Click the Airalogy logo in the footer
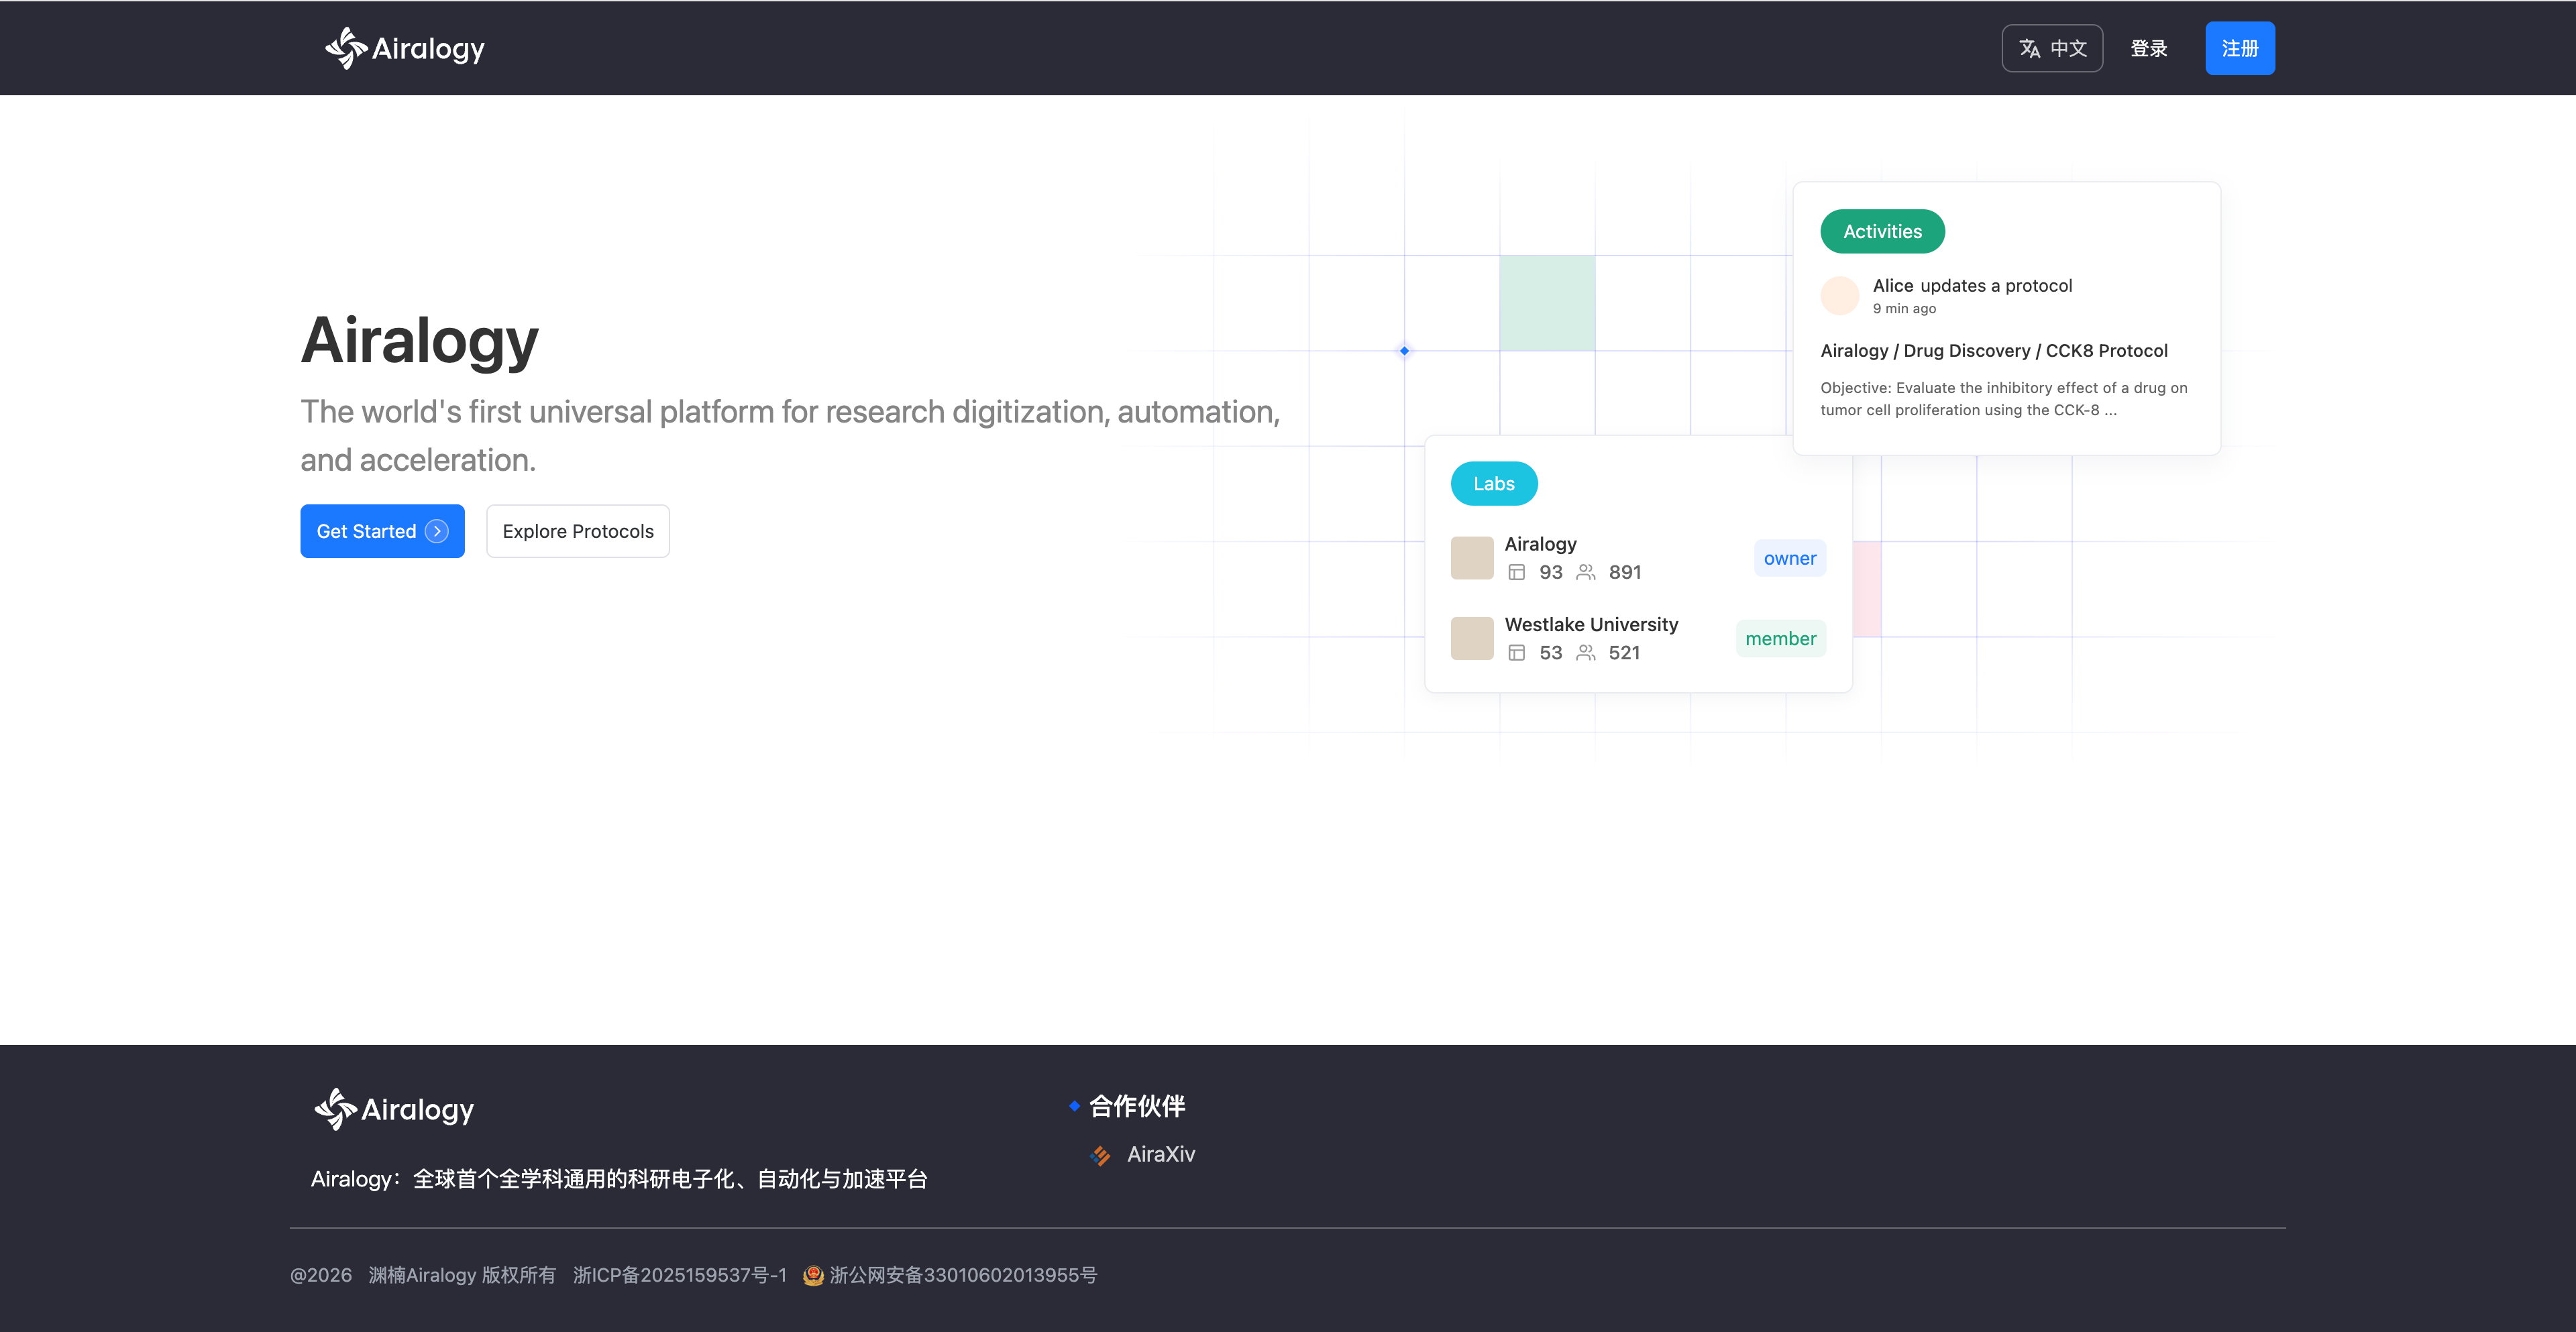2576x1332 pixels. (x=394, y=1109)
